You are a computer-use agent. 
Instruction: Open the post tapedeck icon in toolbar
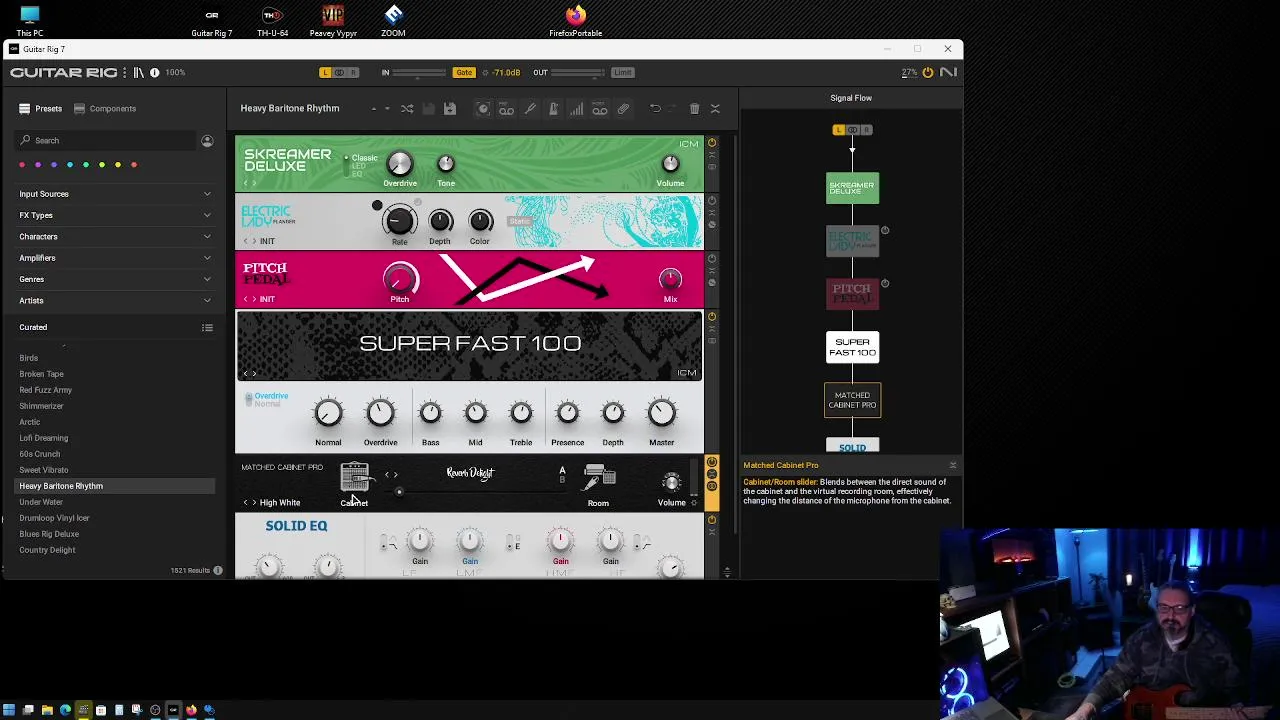[600, 109]
